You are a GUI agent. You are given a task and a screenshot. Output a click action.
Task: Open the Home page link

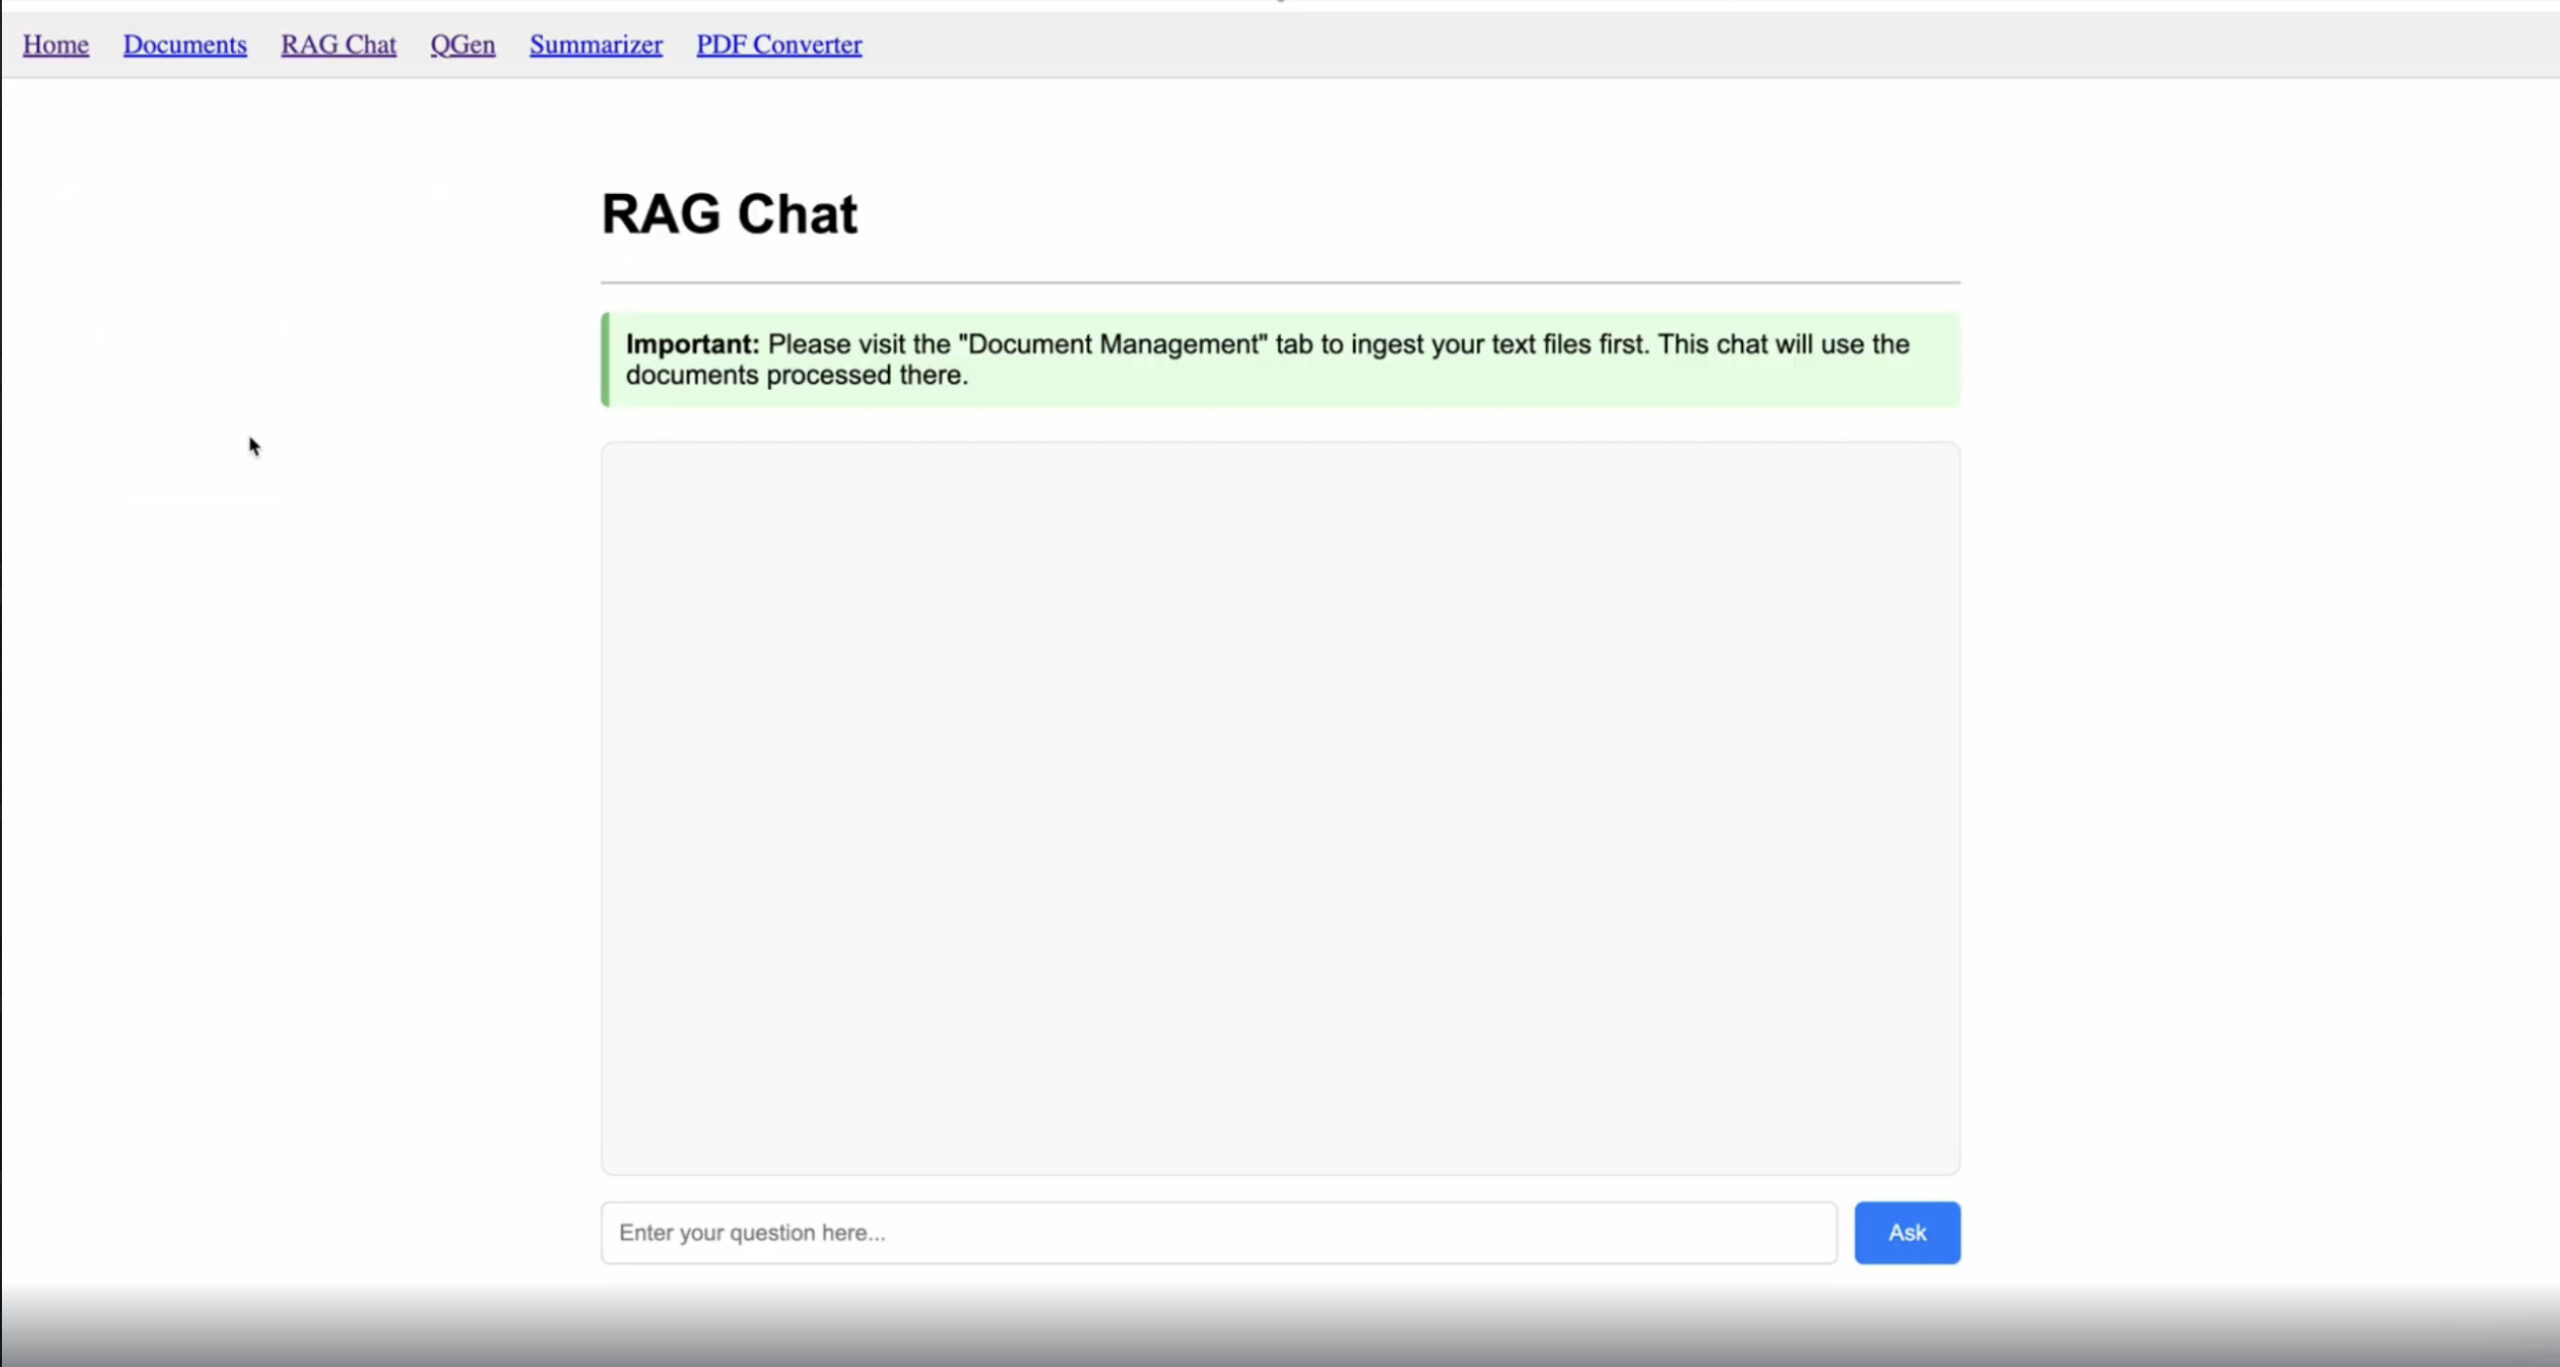point(56,45)
